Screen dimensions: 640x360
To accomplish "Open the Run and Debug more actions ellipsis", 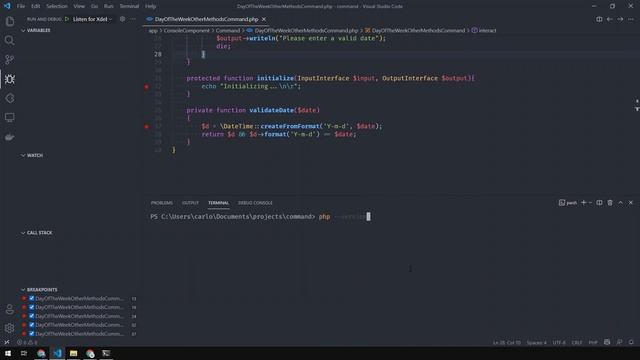I will [x=133, y=19].
